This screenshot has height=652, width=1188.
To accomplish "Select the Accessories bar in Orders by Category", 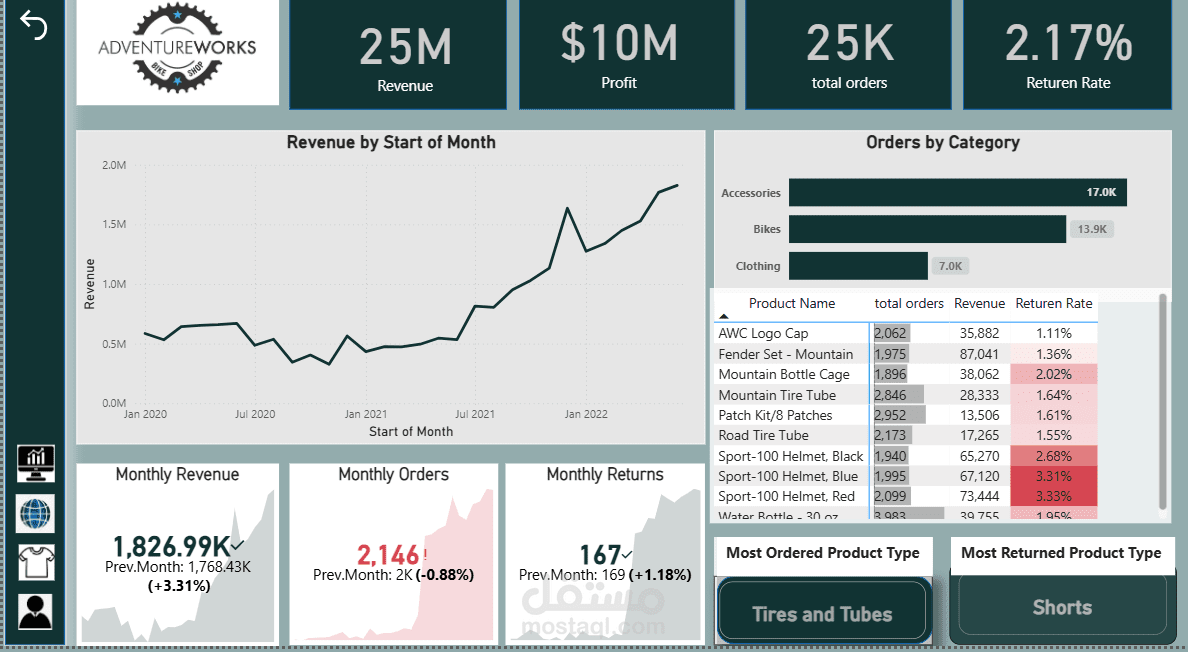I will tap(958, 192).
